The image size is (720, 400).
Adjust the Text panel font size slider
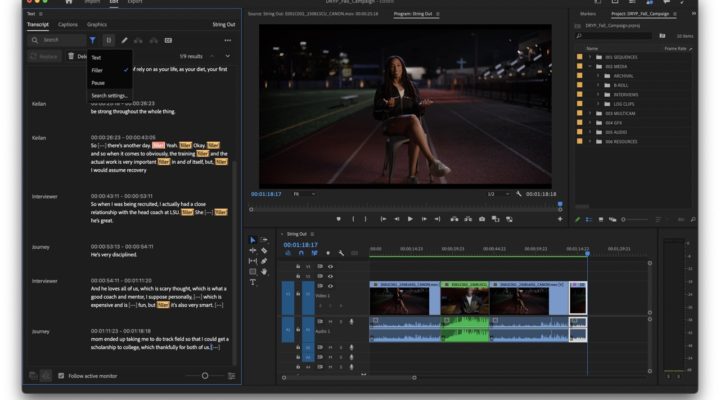(205, 376)
